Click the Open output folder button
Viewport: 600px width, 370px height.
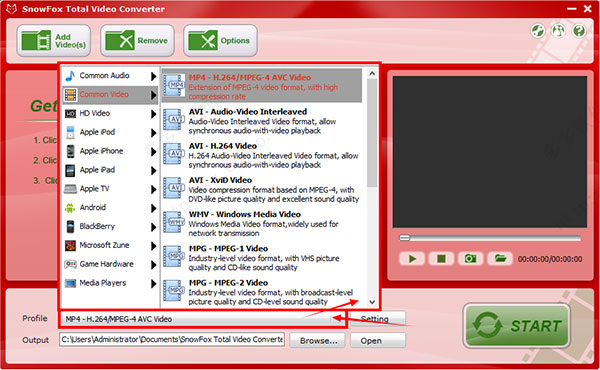tap(378, 340)
